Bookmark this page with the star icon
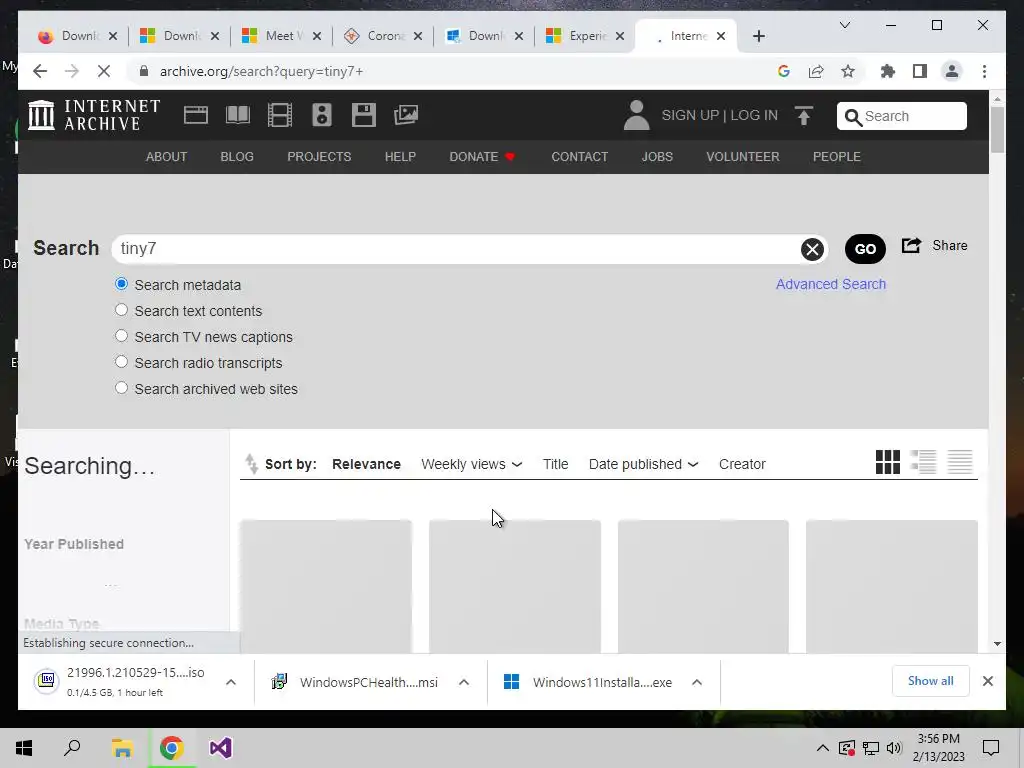The image size is (1024, 768). click(x=848, y=71)
